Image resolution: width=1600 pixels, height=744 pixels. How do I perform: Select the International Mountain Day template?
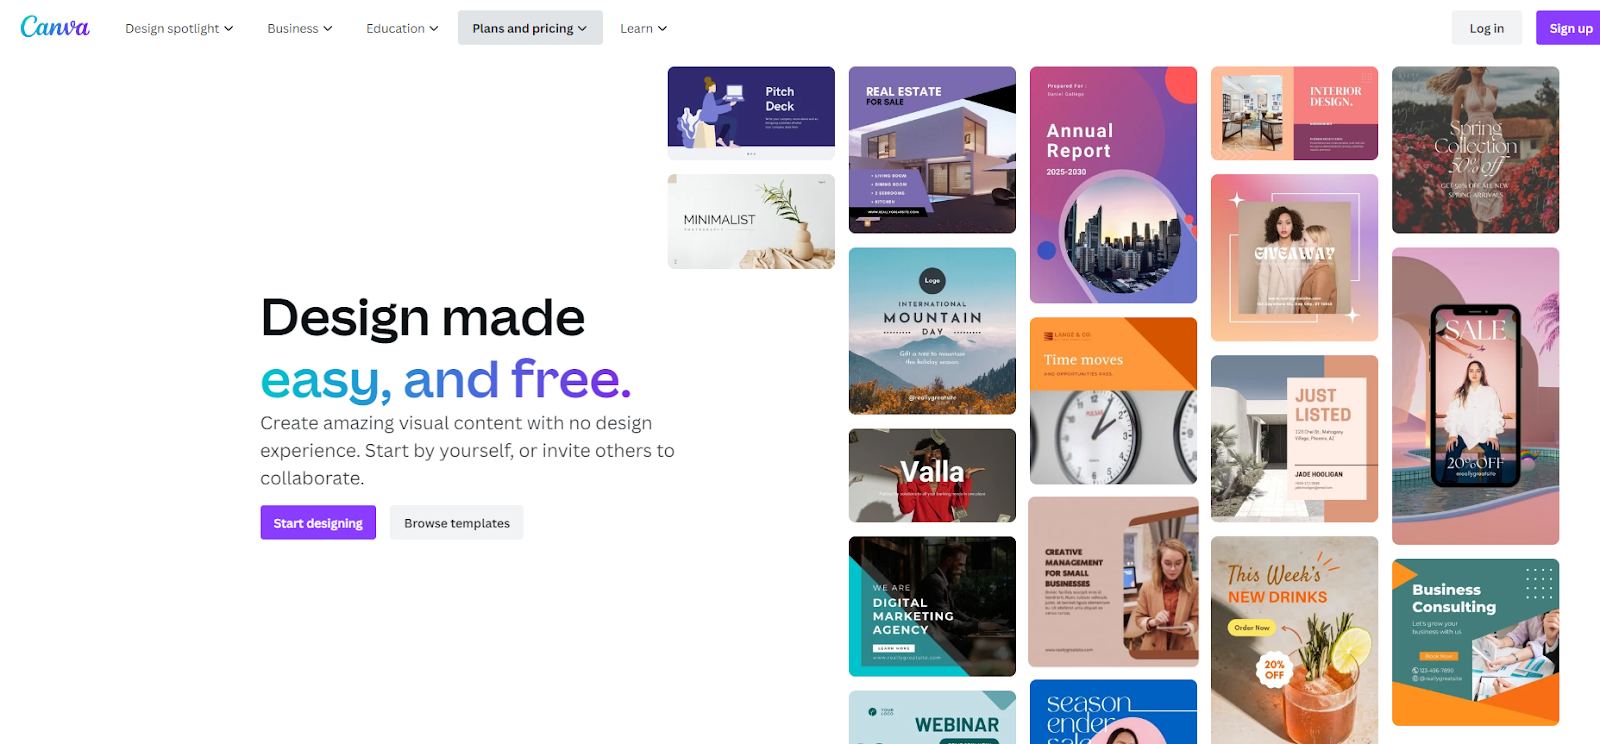pyautogui.click(x=932, y=331)
